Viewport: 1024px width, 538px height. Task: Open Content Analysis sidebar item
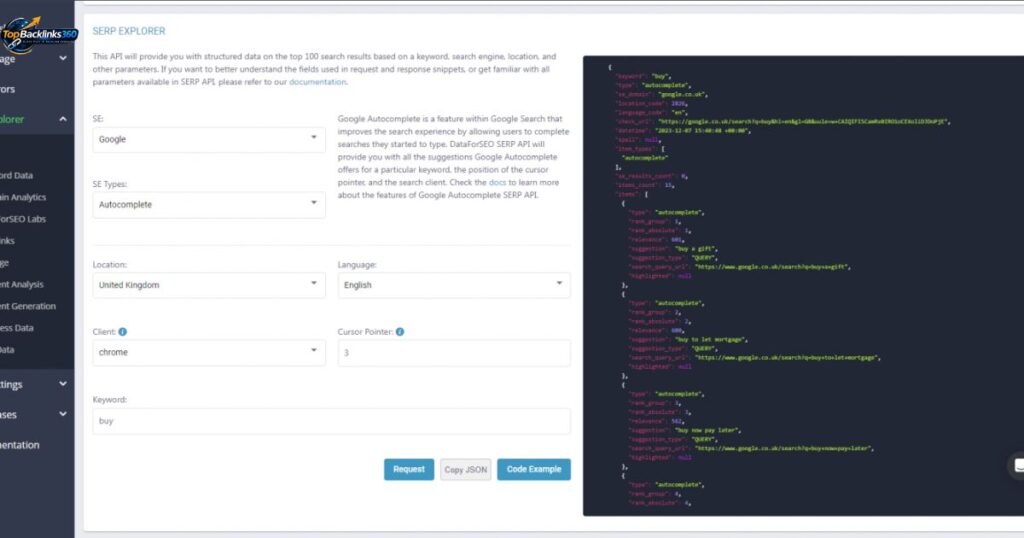pos(22,285)
